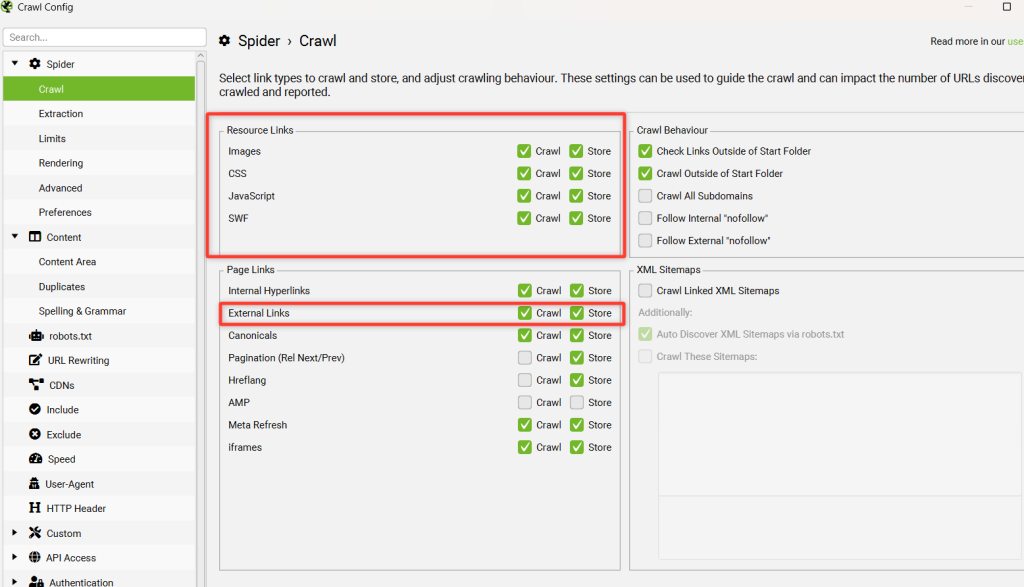Click the User-Agent person icon
The image size is (1024, 587).
(x=34, y=483)
